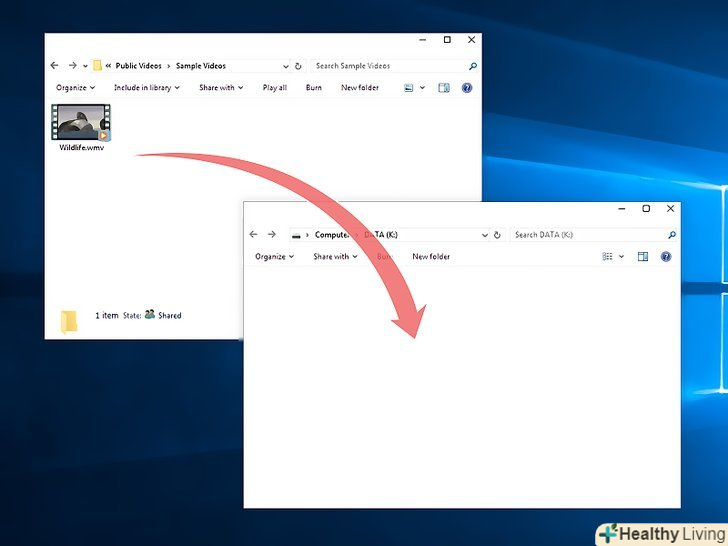The height and width of the screenshot is (546, 728).
Task: Open recent locations dropdown beside Forward arrow
Action: [x=85, y=66]
